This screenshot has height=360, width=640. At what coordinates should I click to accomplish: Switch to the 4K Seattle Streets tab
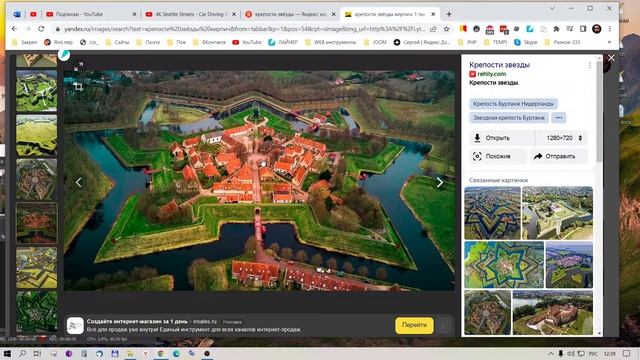[x=190, y=14]
